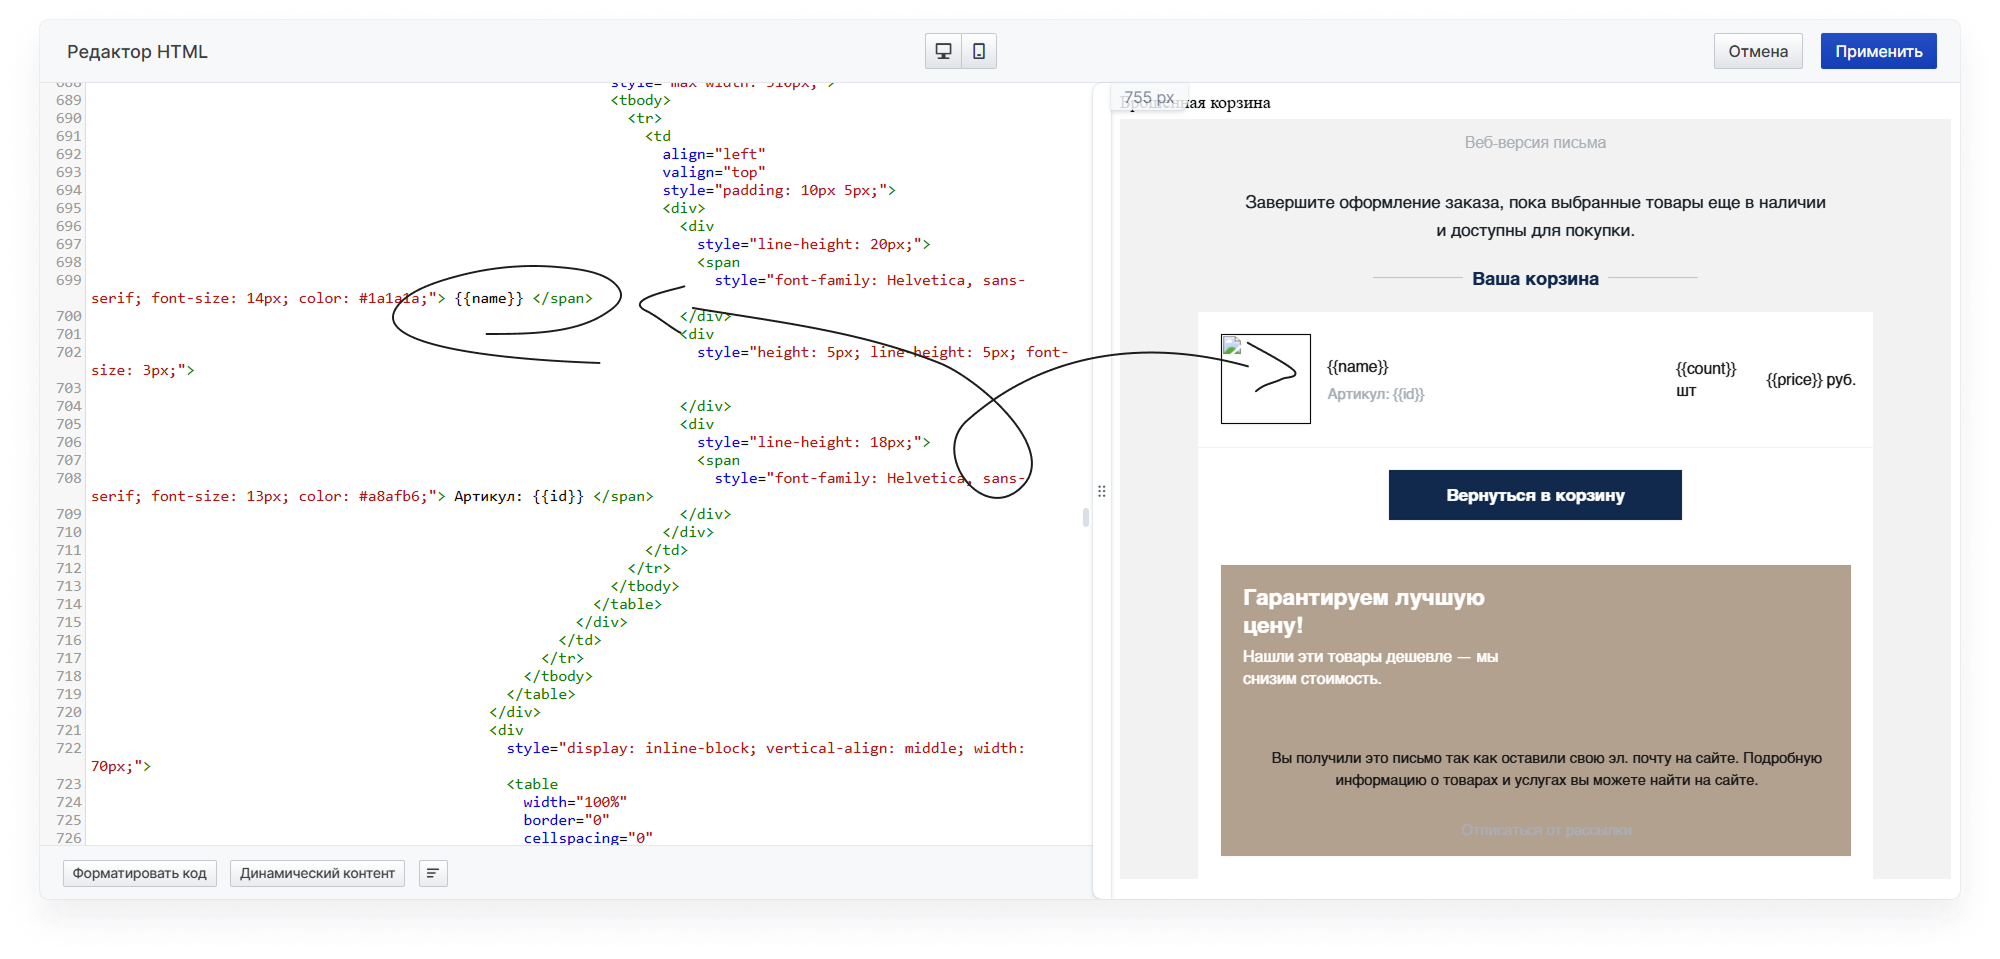
Task: Click the broken product image placeholder
Action: pos(1265,379)
